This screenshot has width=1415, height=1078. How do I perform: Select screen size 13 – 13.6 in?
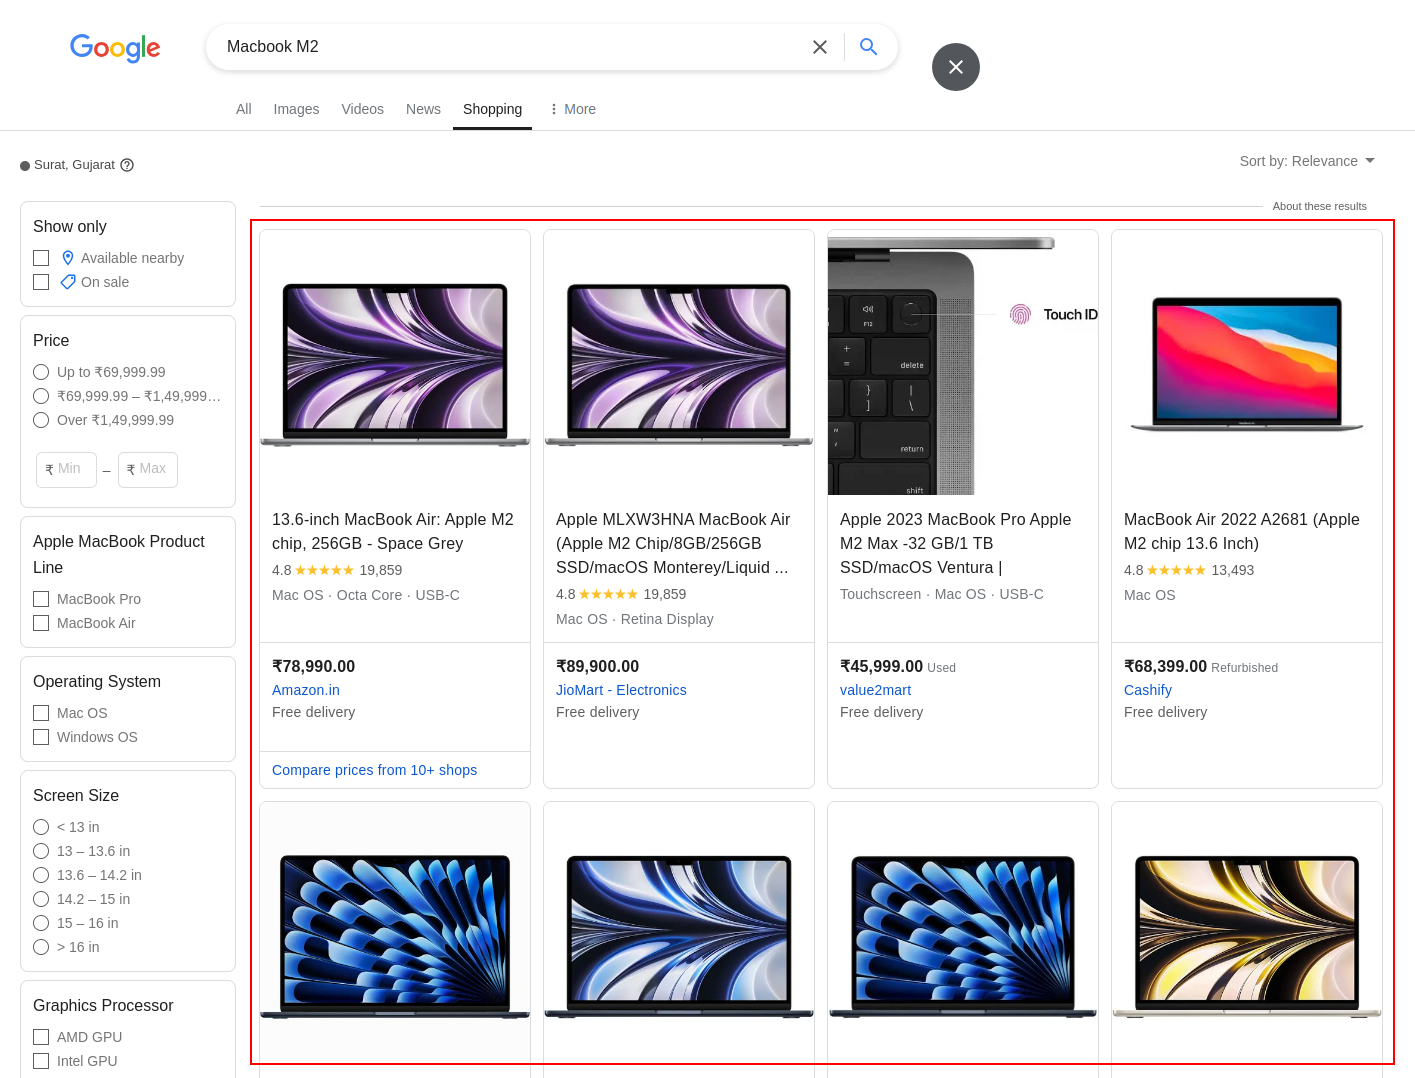tap(41, 851)
